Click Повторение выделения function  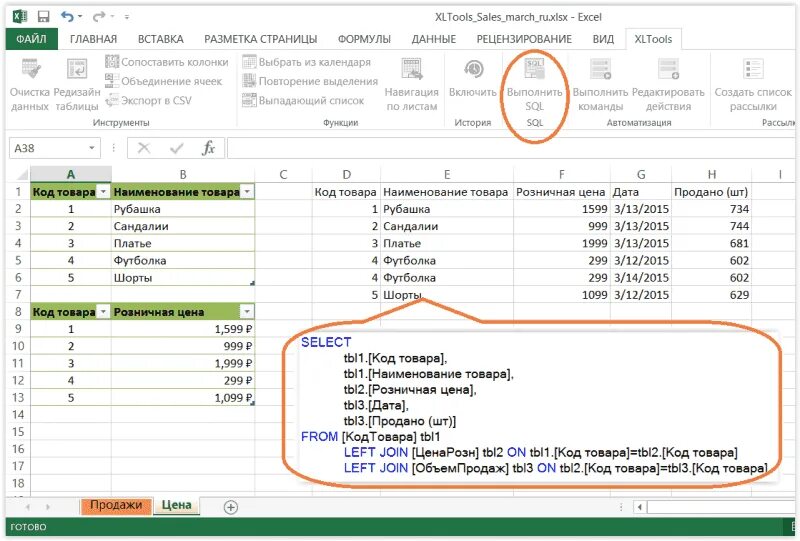tap(310, 81)
